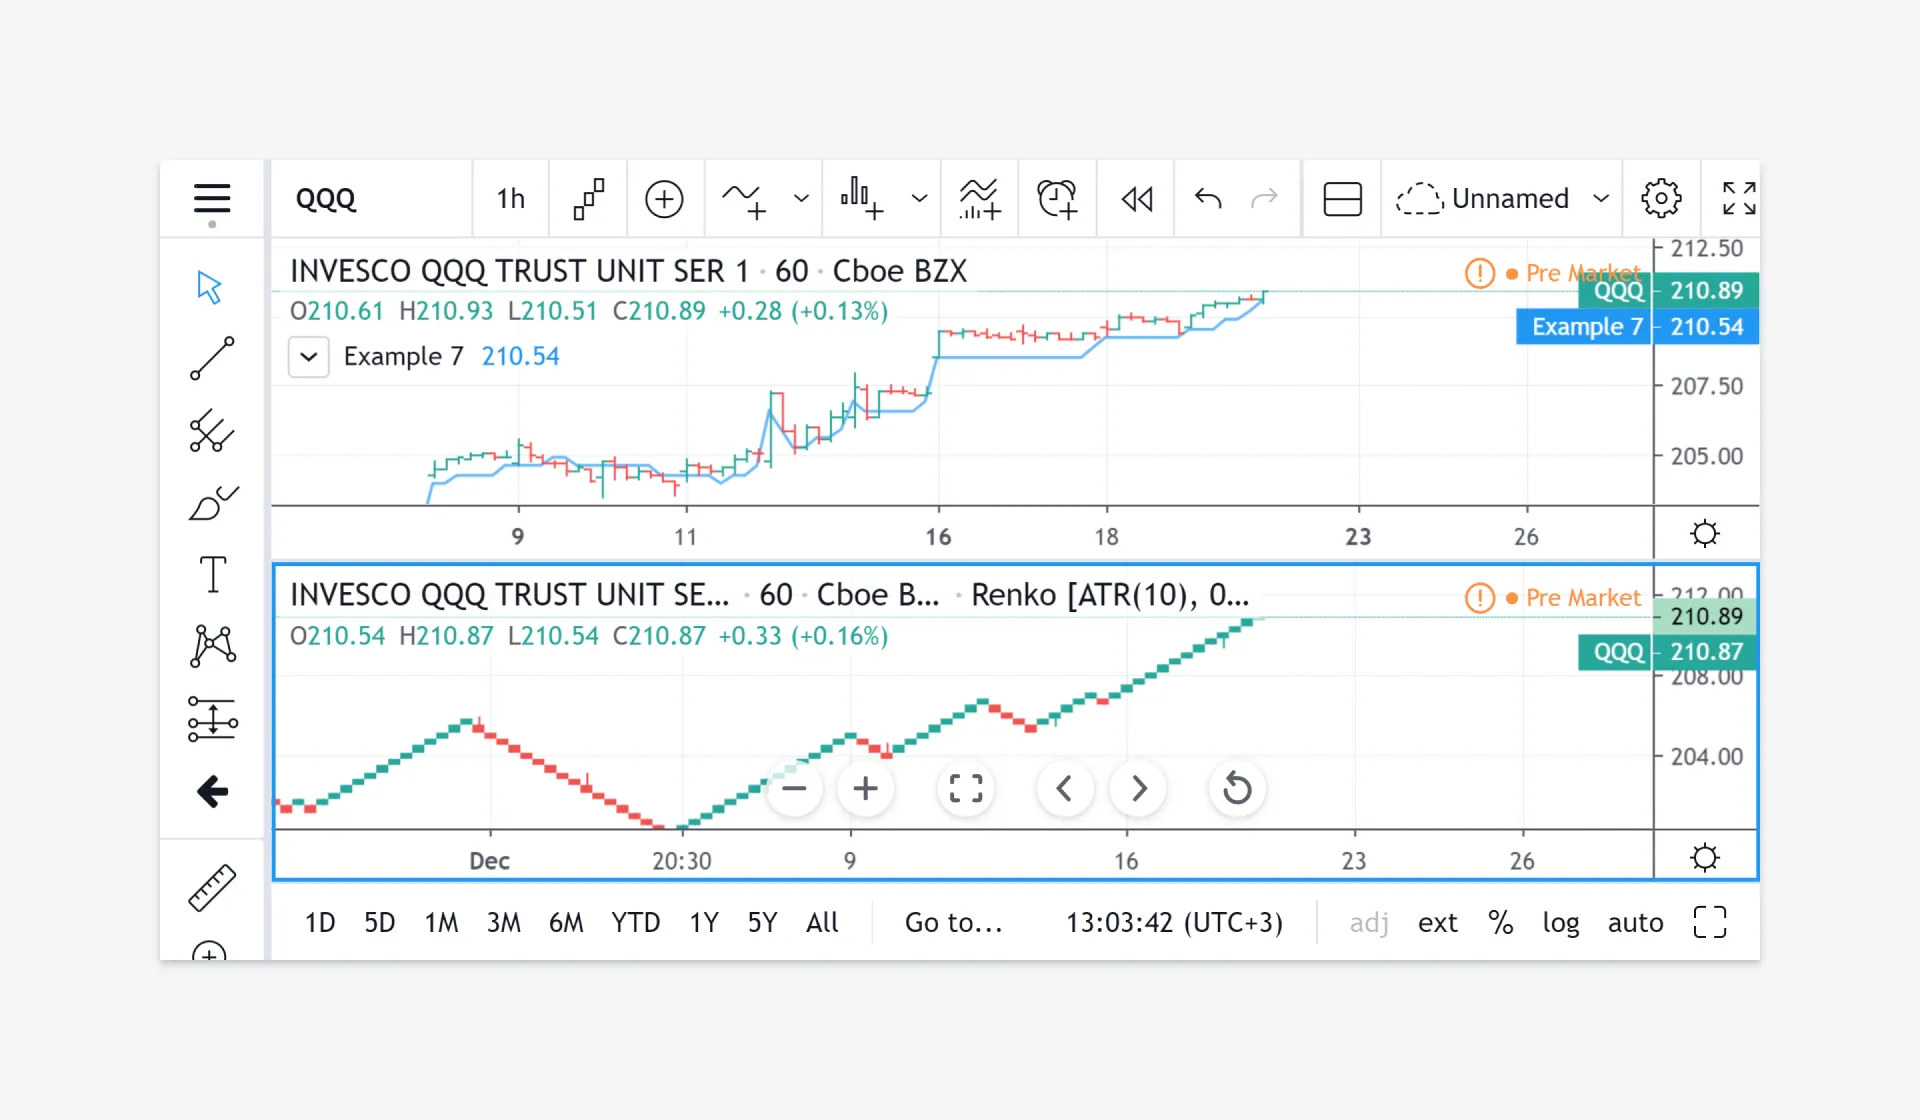
Task: Select the ruler measure tool
Action: coord(212,887)
